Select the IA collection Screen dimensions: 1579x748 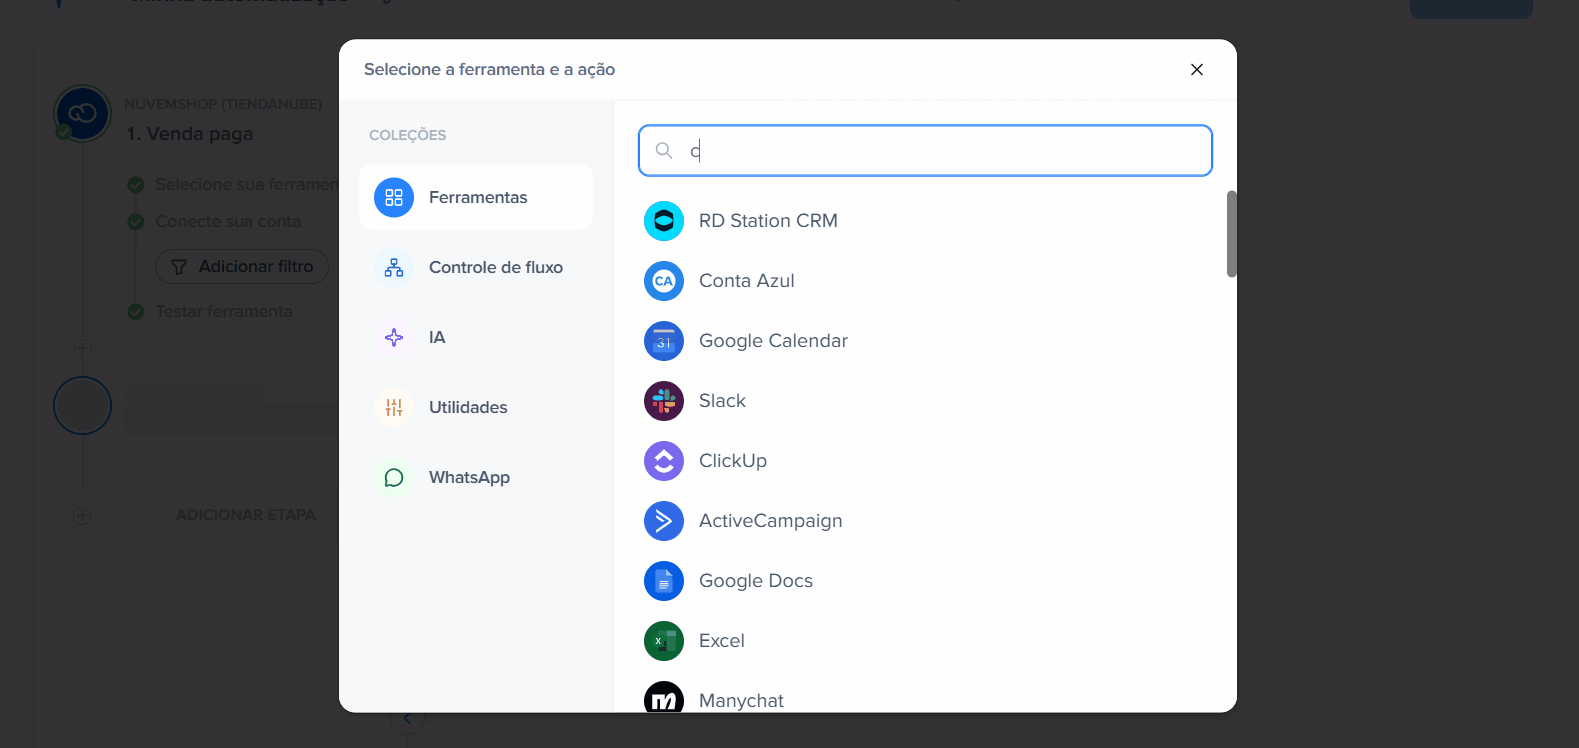[x=476, y=337]
